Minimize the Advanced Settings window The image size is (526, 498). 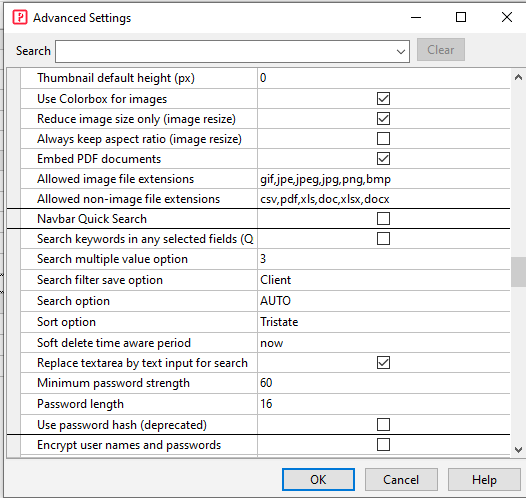pyautogui.click(x=416, y=17)
